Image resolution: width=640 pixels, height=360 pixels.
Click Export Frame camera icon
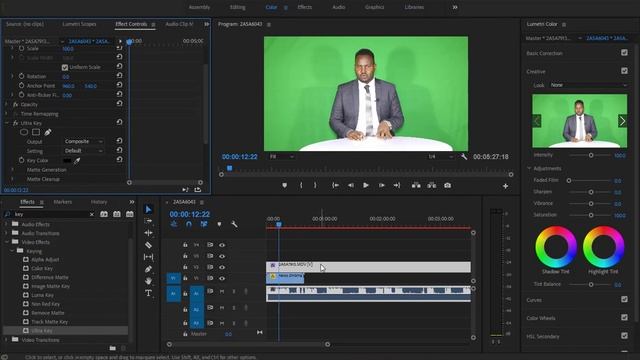tap(448, 185)
